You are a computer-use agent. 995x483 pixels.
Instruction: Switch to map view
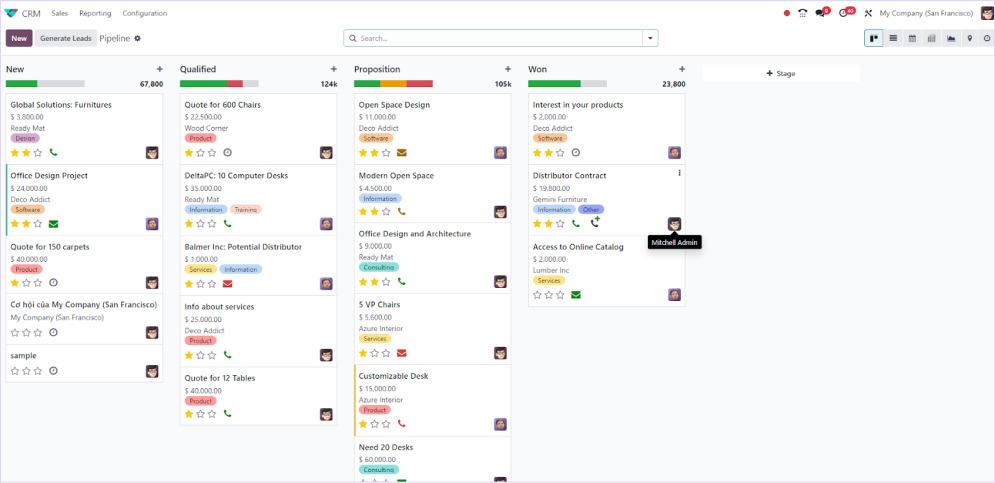970,38
